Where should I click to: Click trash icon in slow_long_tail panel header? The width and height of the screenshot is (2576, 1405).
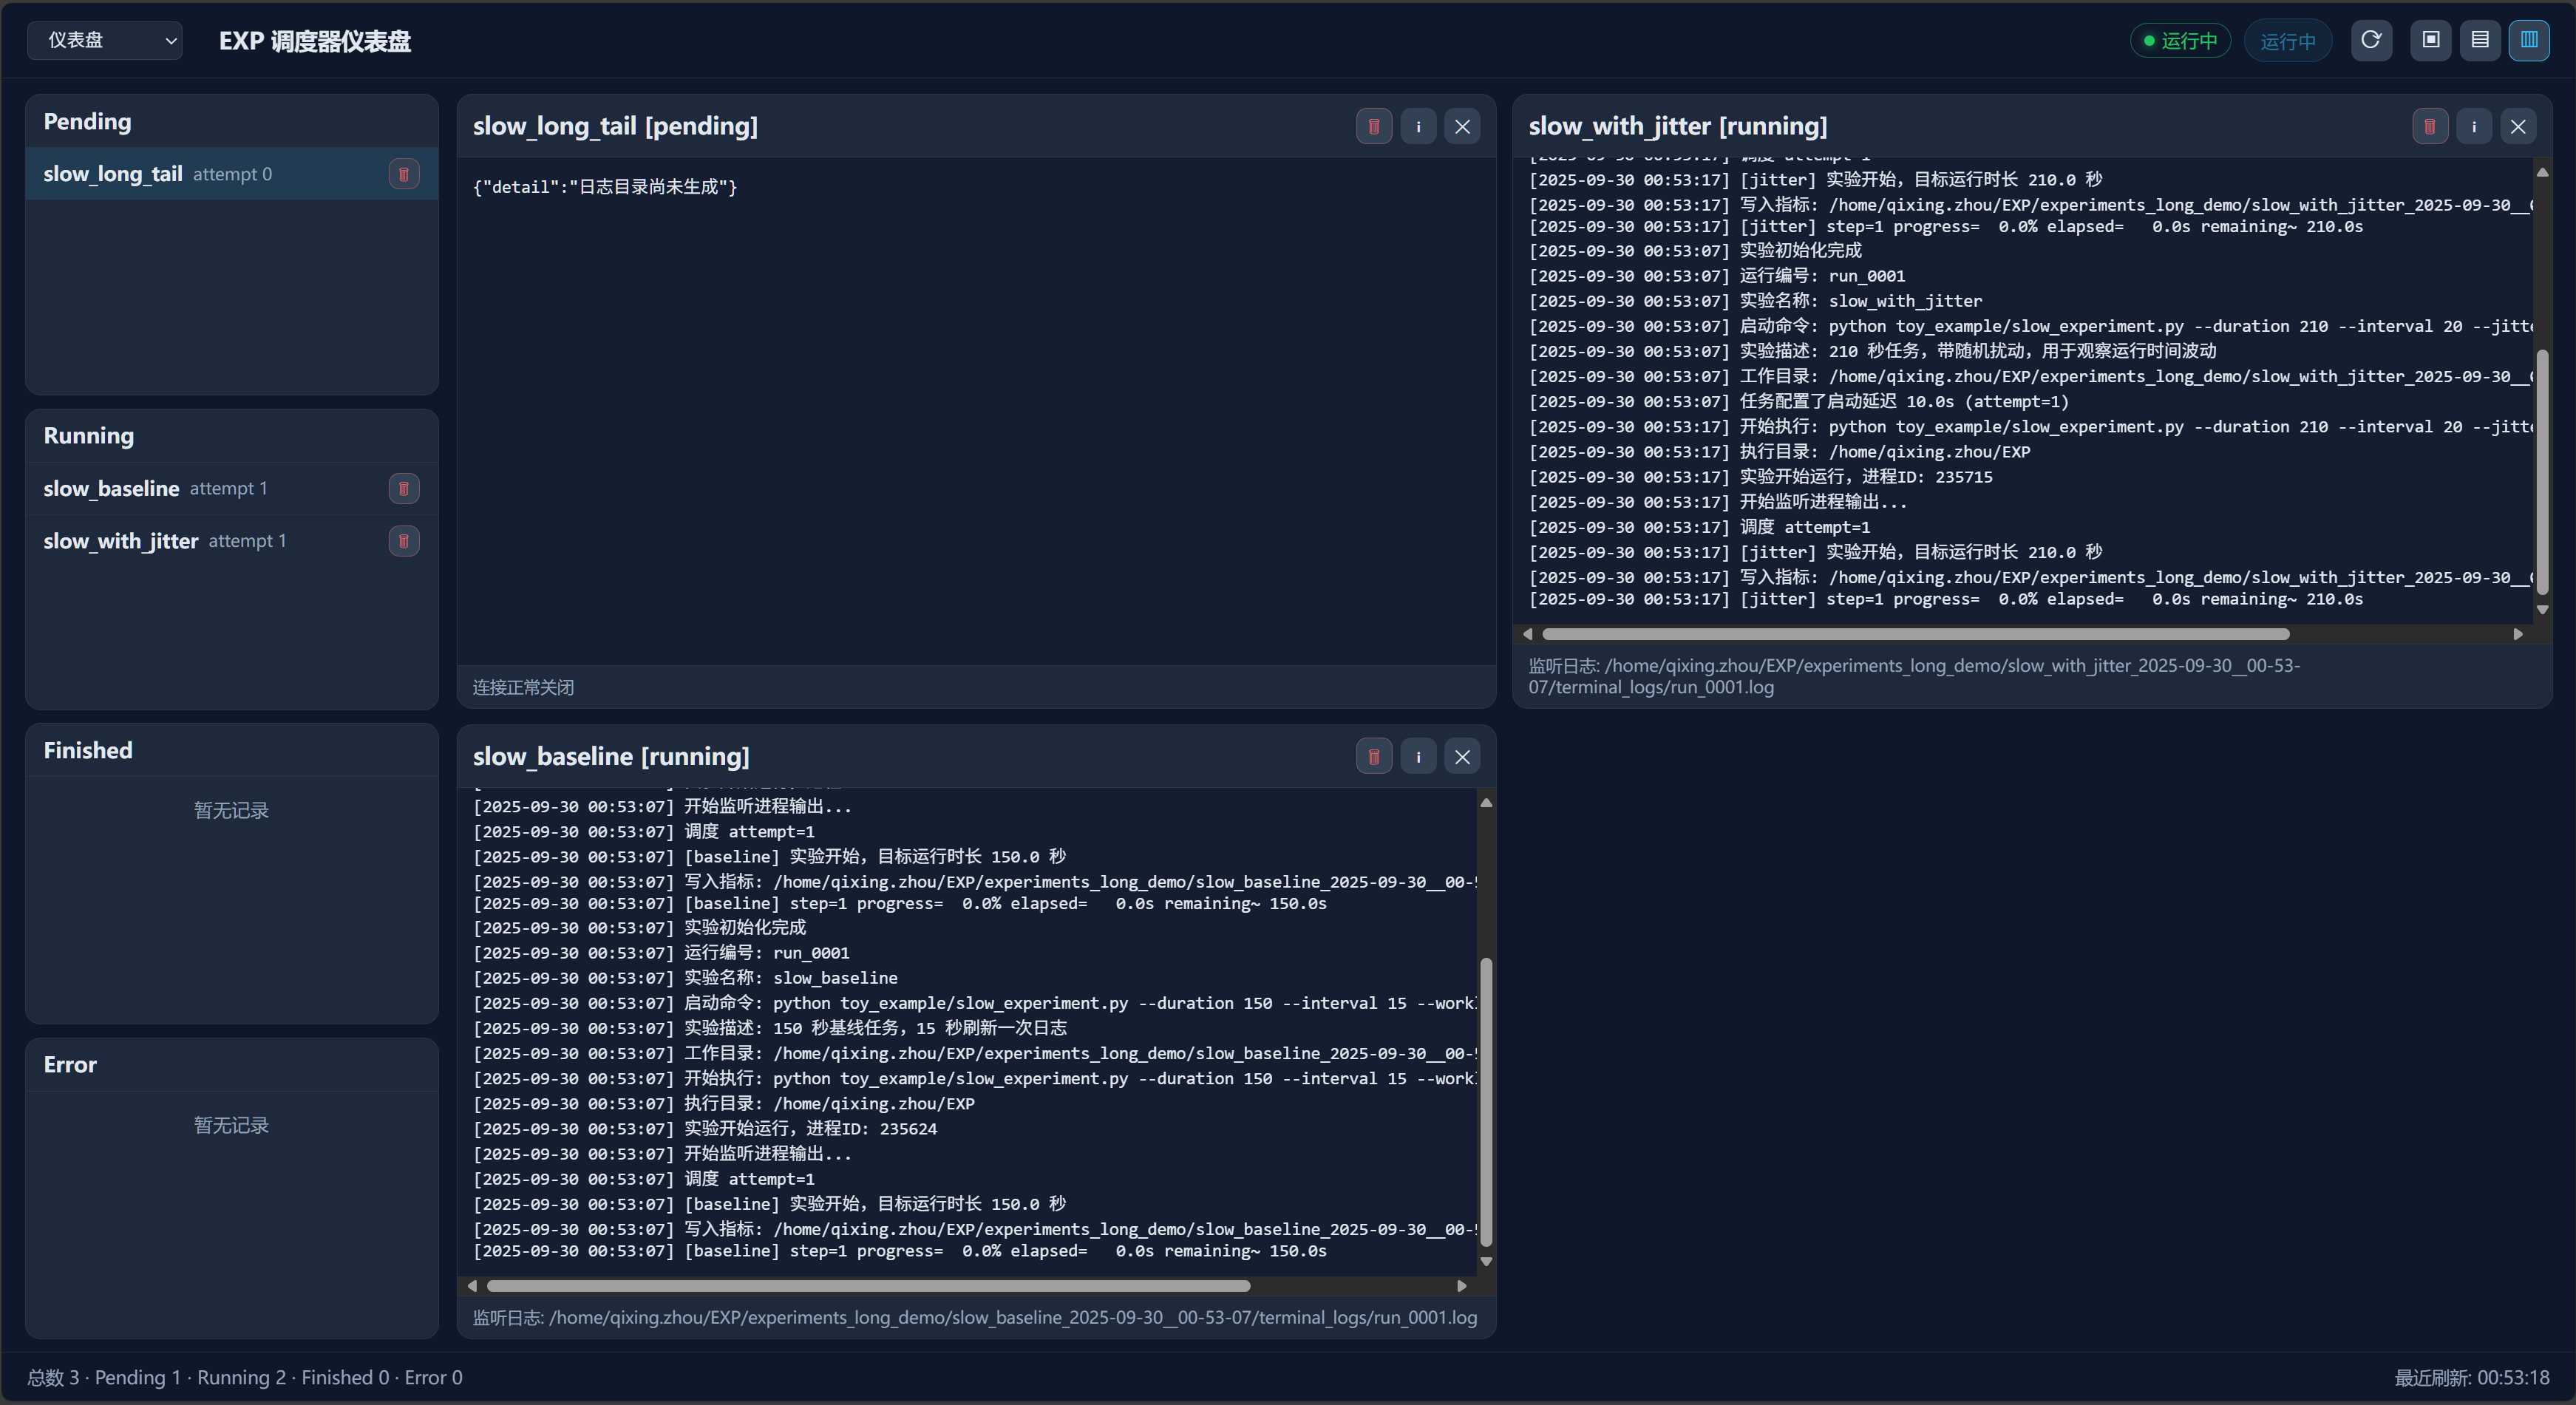point(1373,126)
